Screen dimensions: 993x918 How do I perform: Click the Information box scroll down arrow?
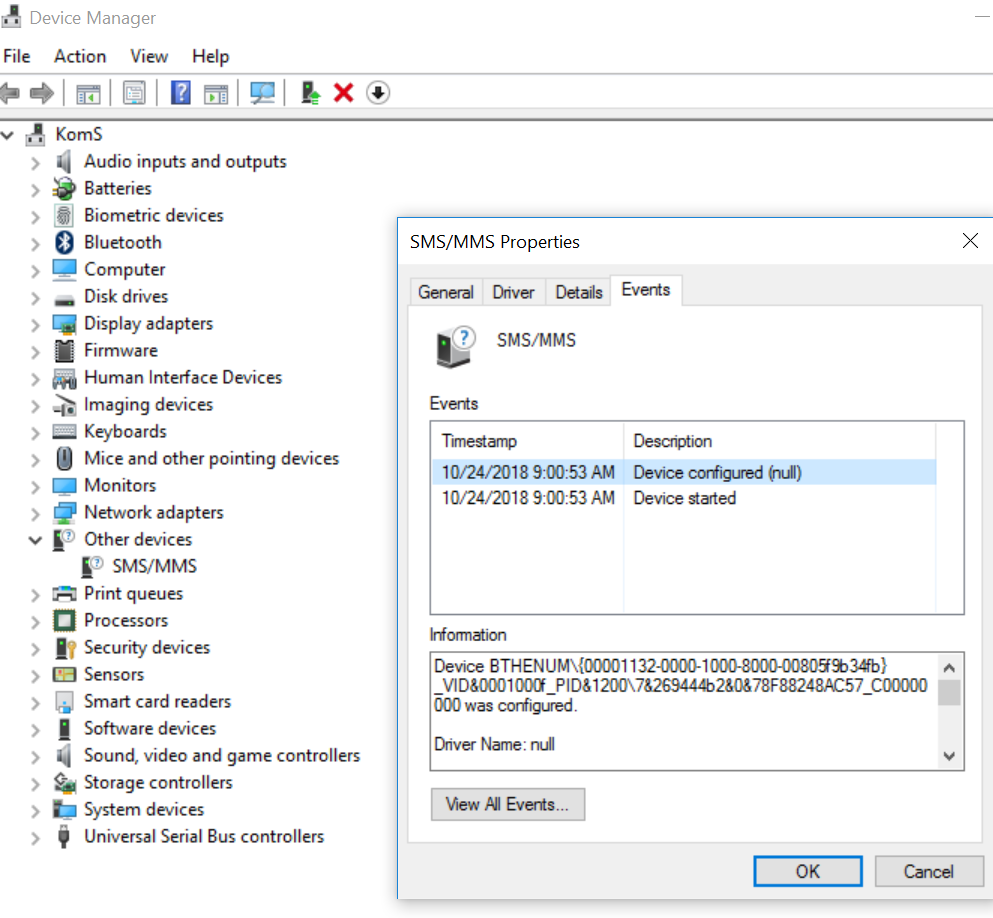[x=949, y=756]
